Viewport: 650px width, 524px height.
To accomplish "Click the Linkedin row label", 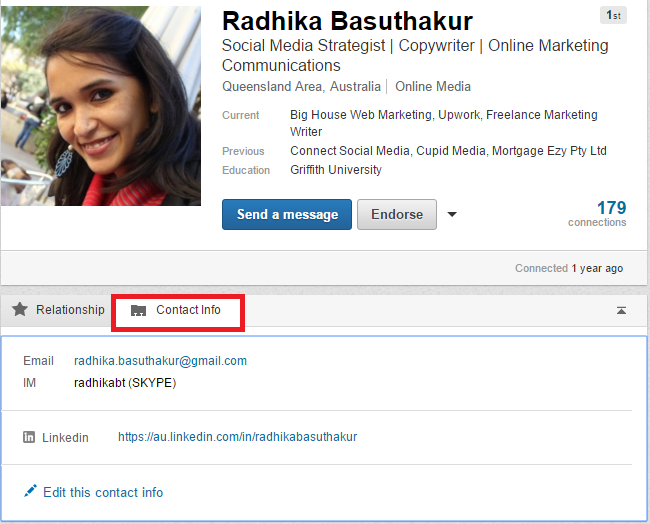I will [65, 437].
